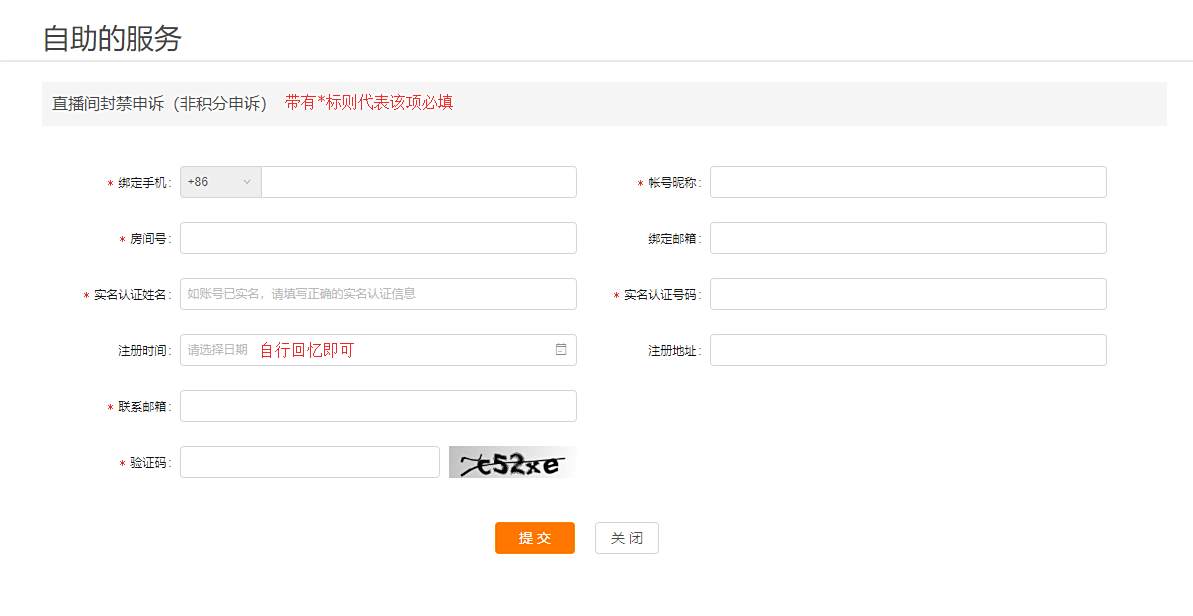Focus the 注册地址 input field
The height and width of the screenshot is (616, 1193).
point(908,350)
